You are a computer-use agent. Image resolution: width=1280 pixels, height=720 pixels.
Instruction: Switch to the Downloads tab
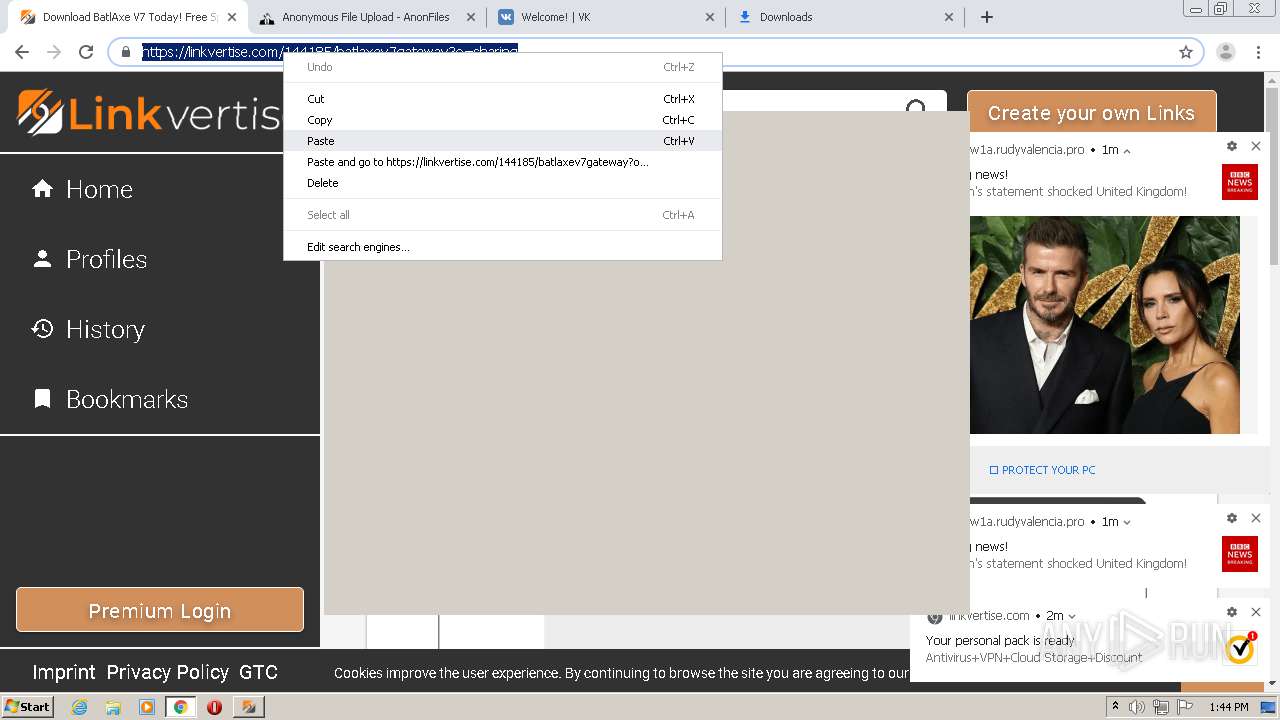(845, 17)
